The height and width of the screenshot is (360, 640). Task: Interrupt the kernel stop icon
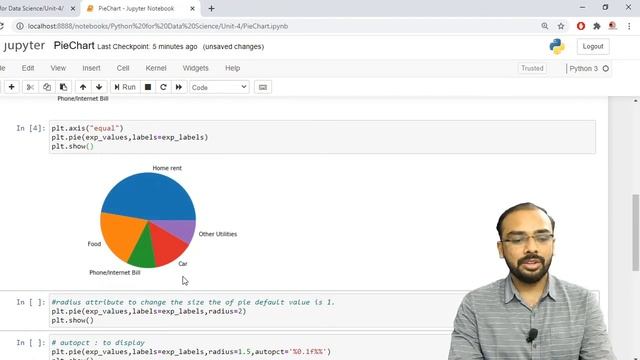[148, 87]
